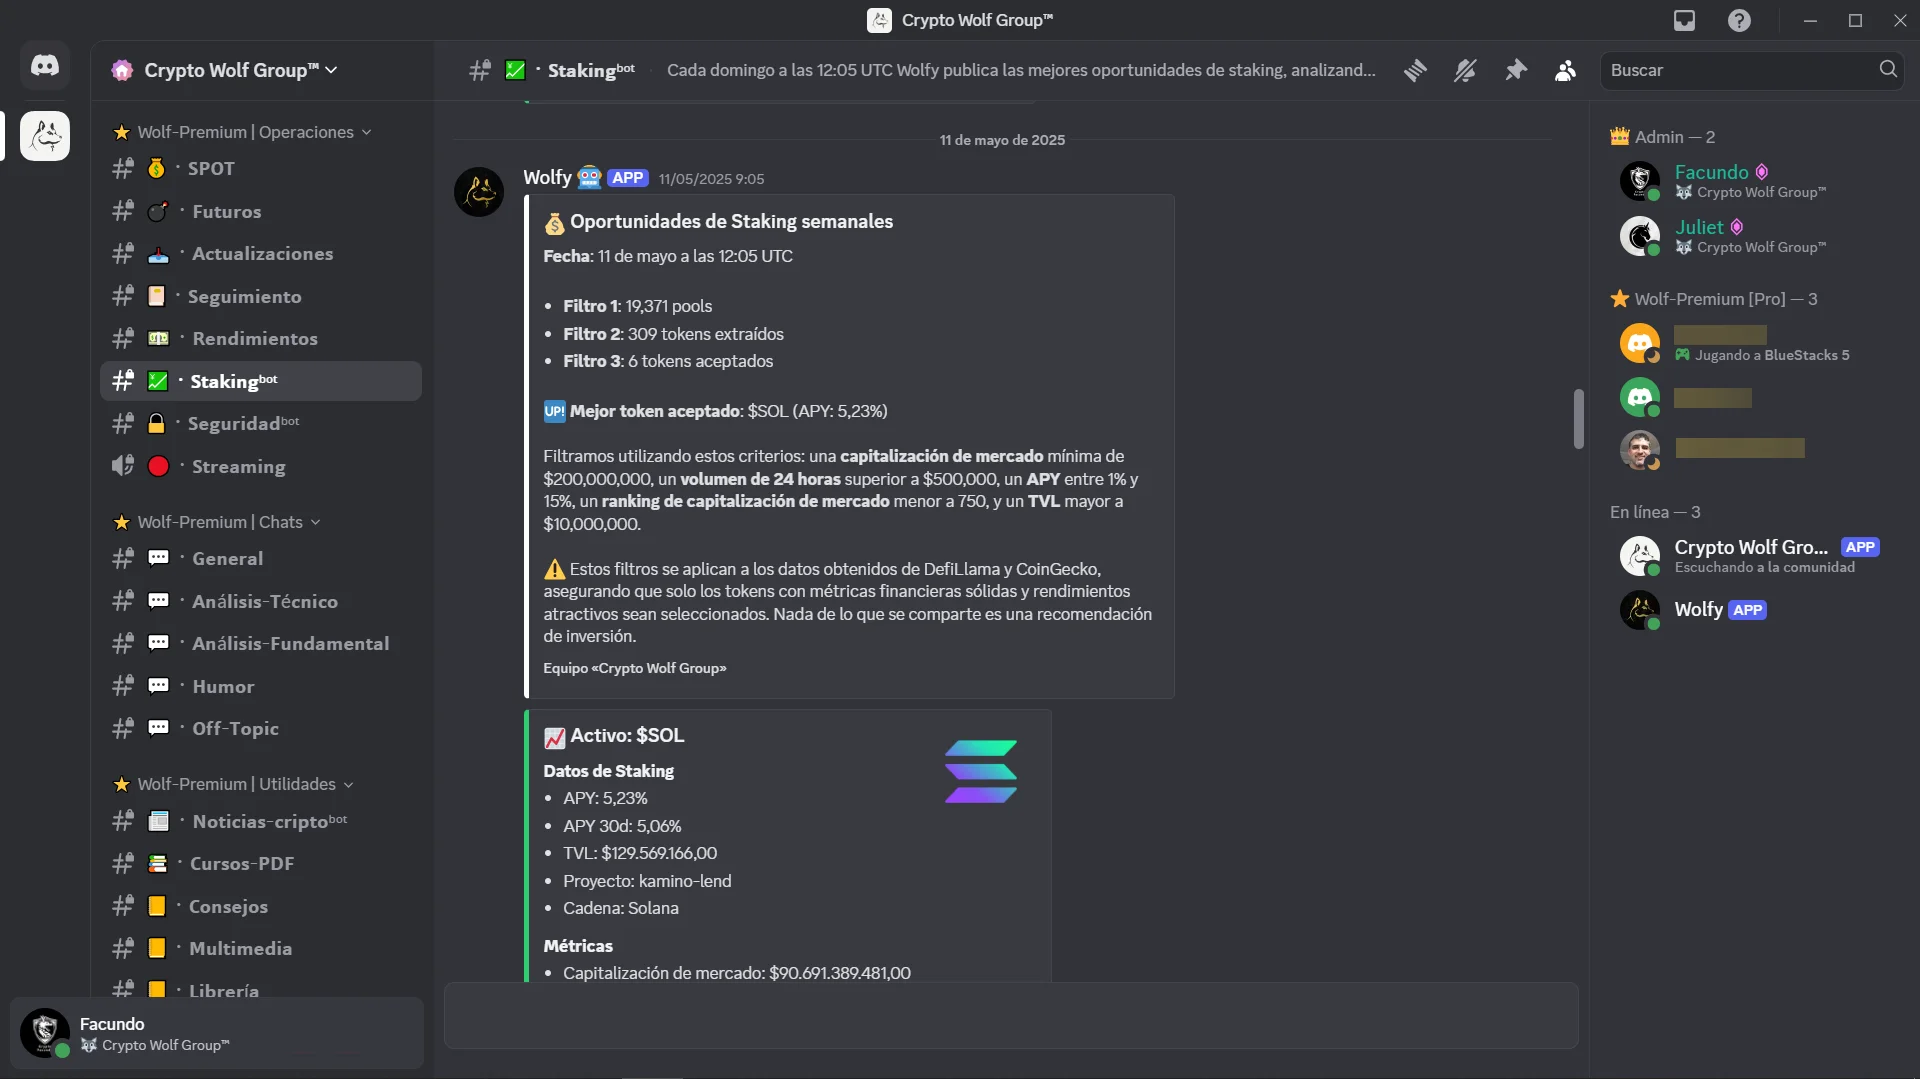
Task: Click the message timestamp 11/05/2025 9:05
Action: 711,179
